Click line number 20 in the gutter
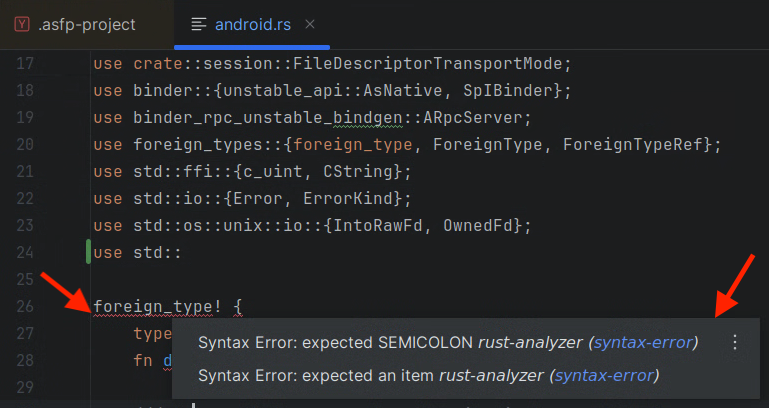The image size is (769, 408). (27, 145)
